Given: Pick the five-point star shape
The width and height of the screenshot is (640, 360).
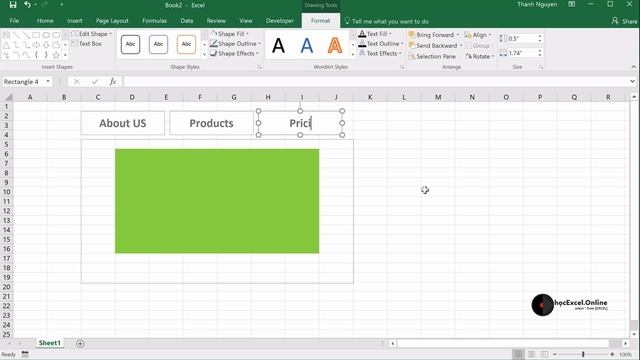Looking at the screenshot, I should (56, 55).
